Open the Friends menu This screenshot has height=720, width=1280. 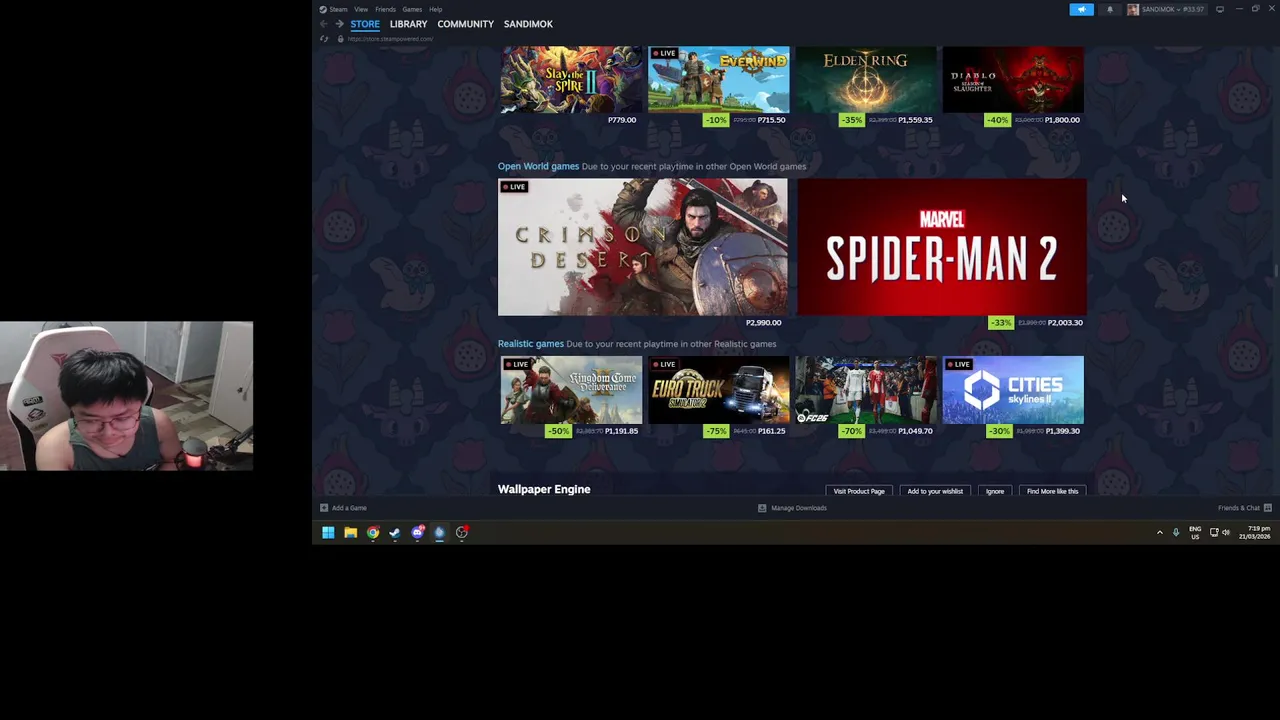pos(385,9)
